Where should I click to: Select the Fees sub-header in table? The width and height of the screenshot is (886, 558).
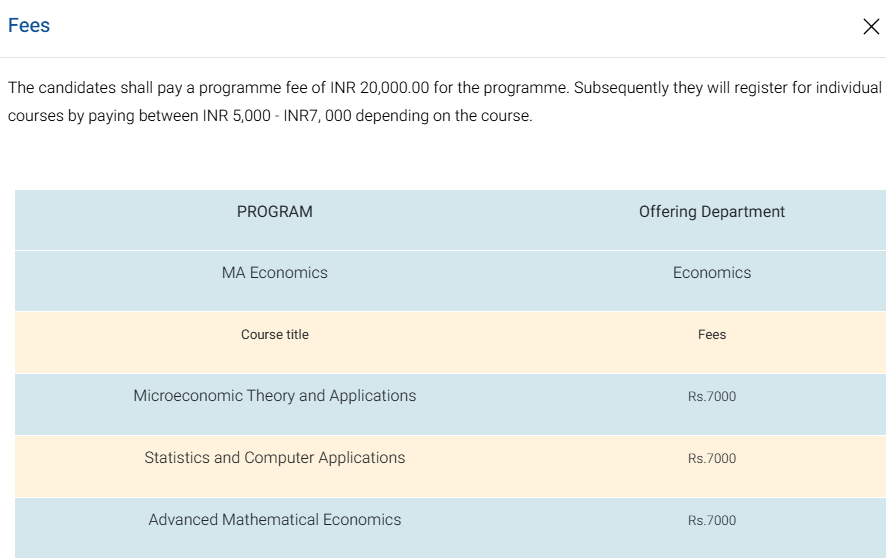[711, 335]
